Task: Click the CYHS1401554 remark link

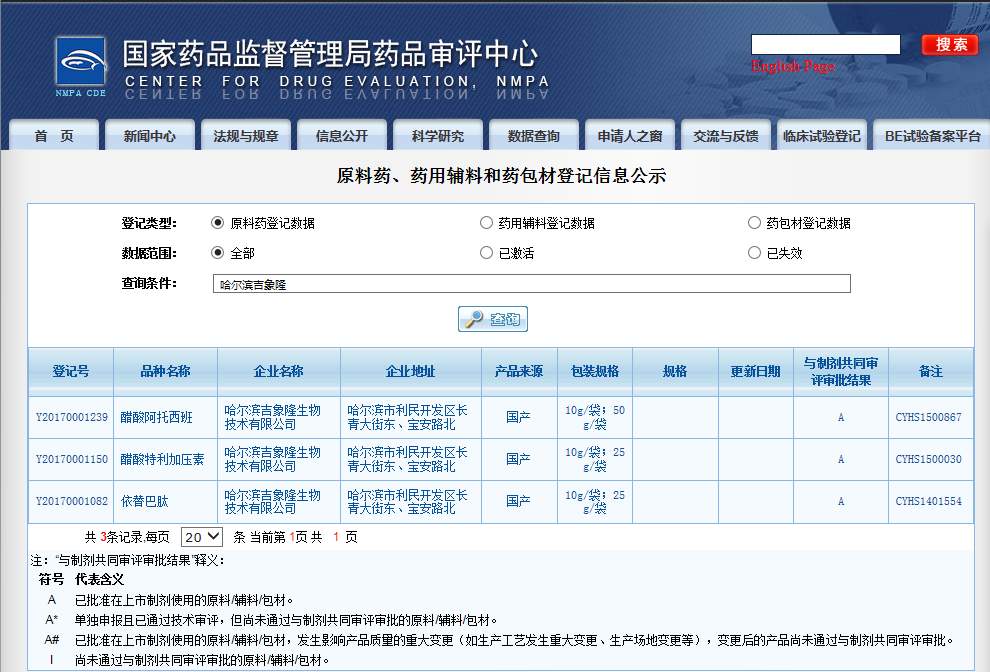Action: click(928, 501)
